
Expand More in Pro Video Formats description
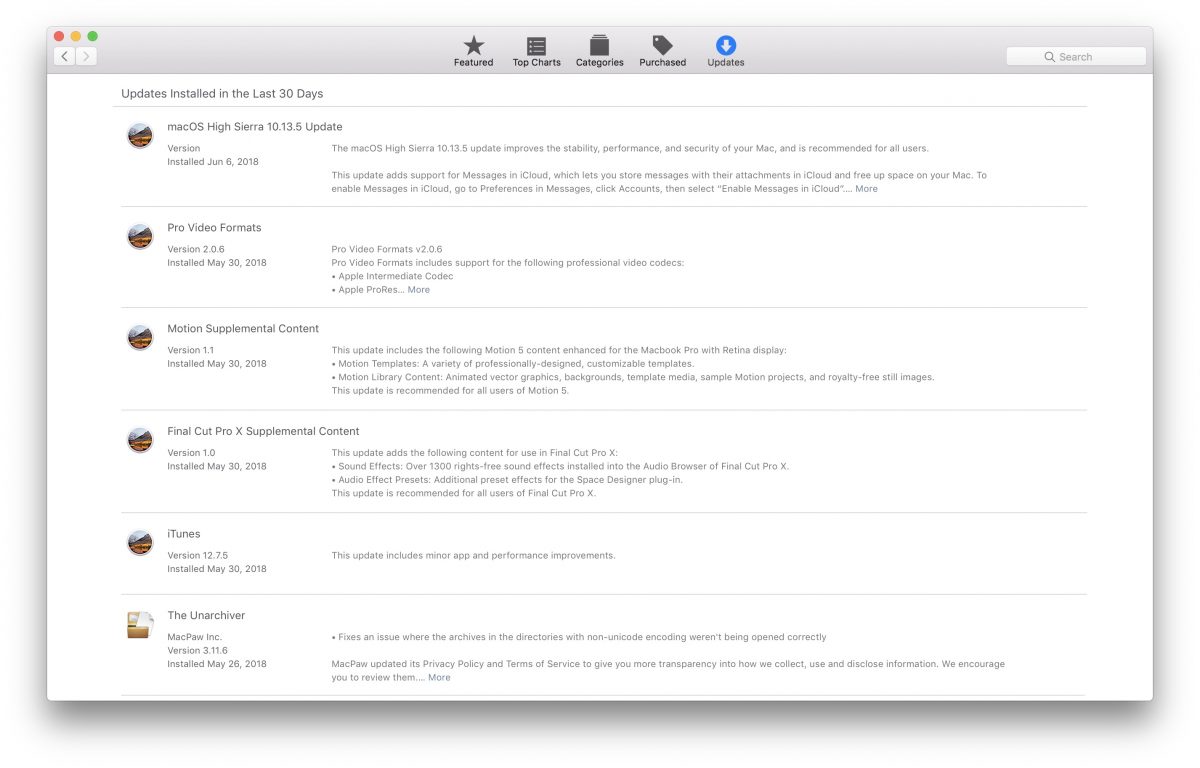(x=418, y=290)
